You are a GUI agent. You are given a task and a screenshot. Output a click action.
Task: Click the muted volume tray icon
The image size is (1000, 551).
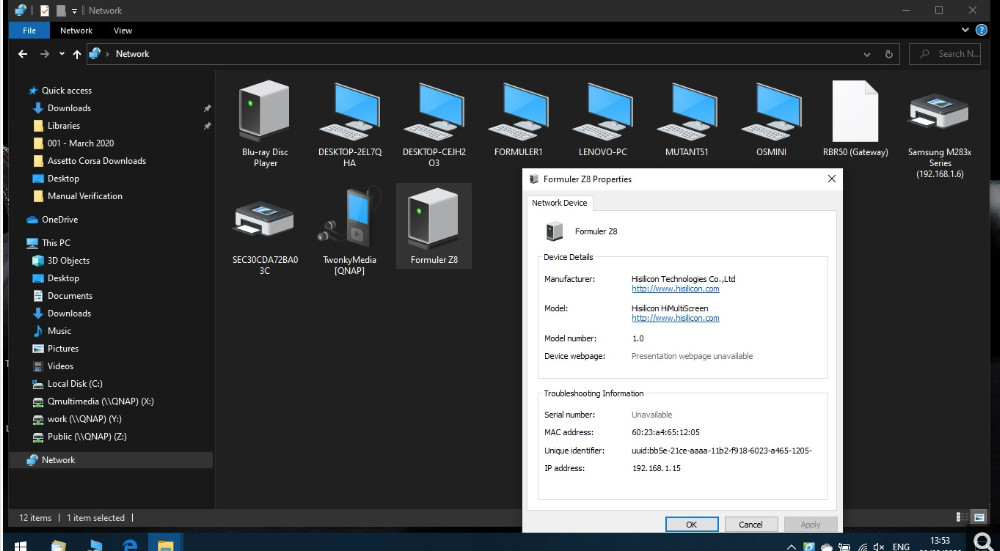[x=879, y=547]
